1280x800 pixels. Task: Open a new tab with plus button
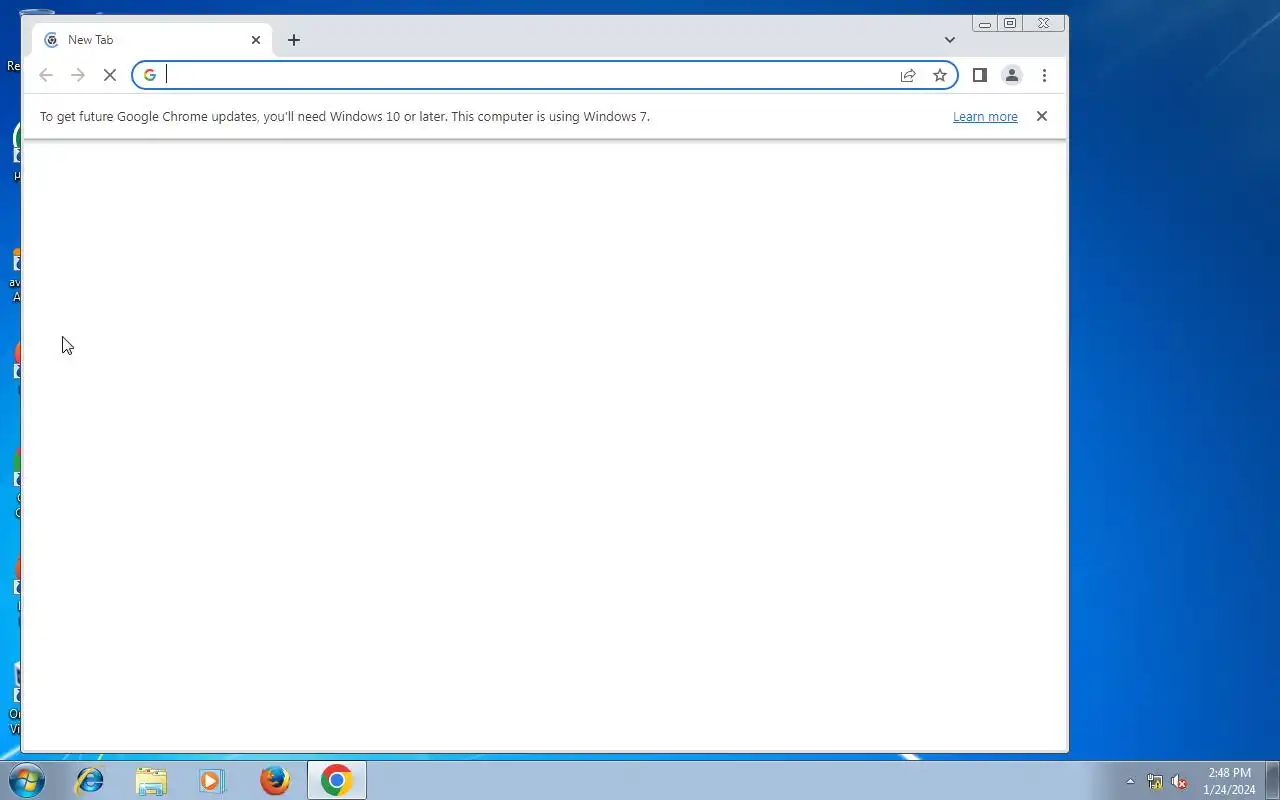[x=294, y=40]
